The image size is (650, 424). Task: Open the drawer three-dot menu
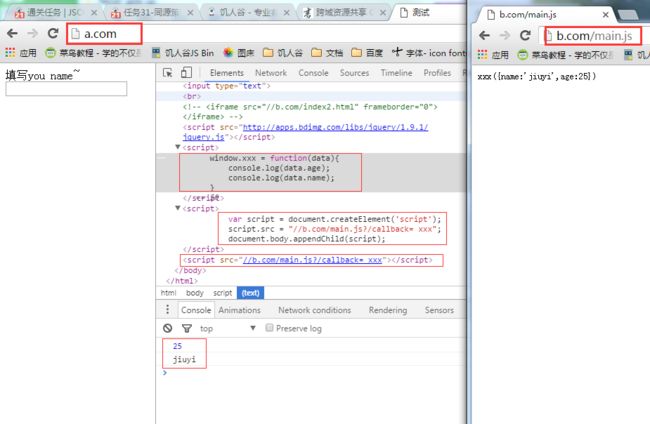(x=167, y=310)
